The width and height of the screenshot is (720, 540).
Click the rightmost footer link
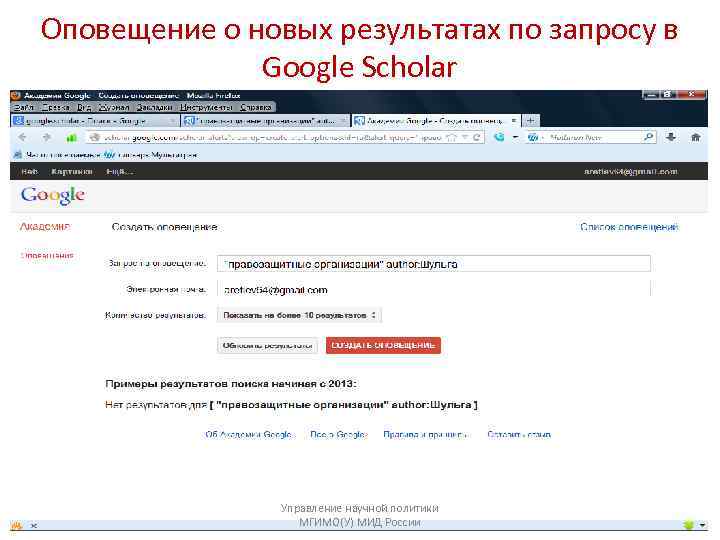(519, 434)
